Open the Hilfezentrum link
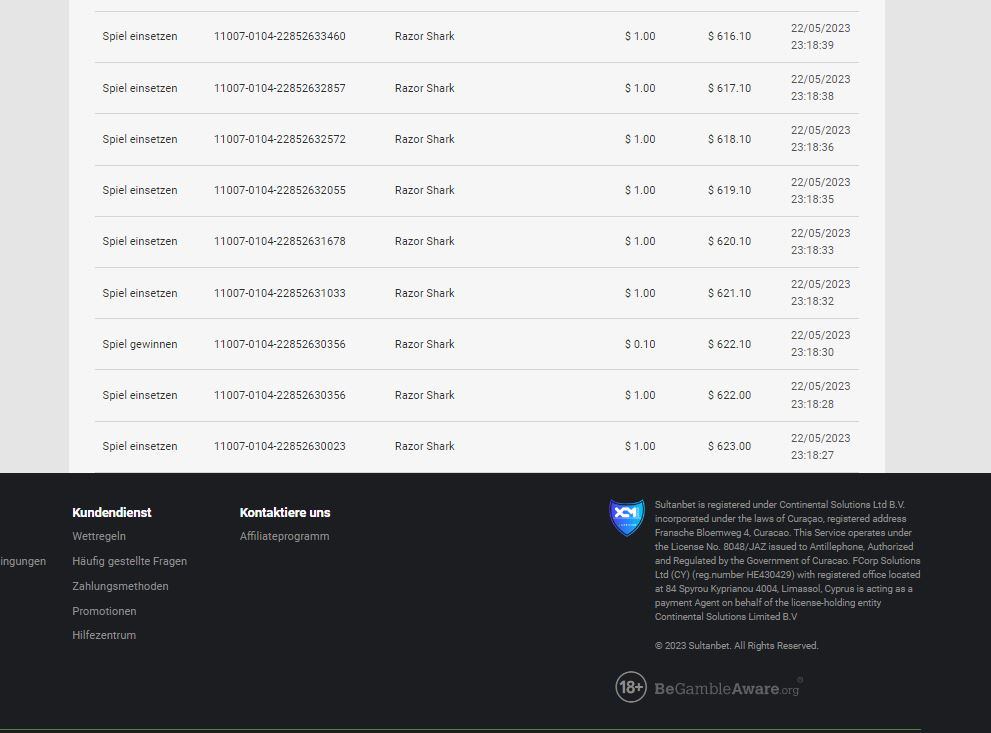The height and width of the screenshot is (733, 991). point(104,635)
